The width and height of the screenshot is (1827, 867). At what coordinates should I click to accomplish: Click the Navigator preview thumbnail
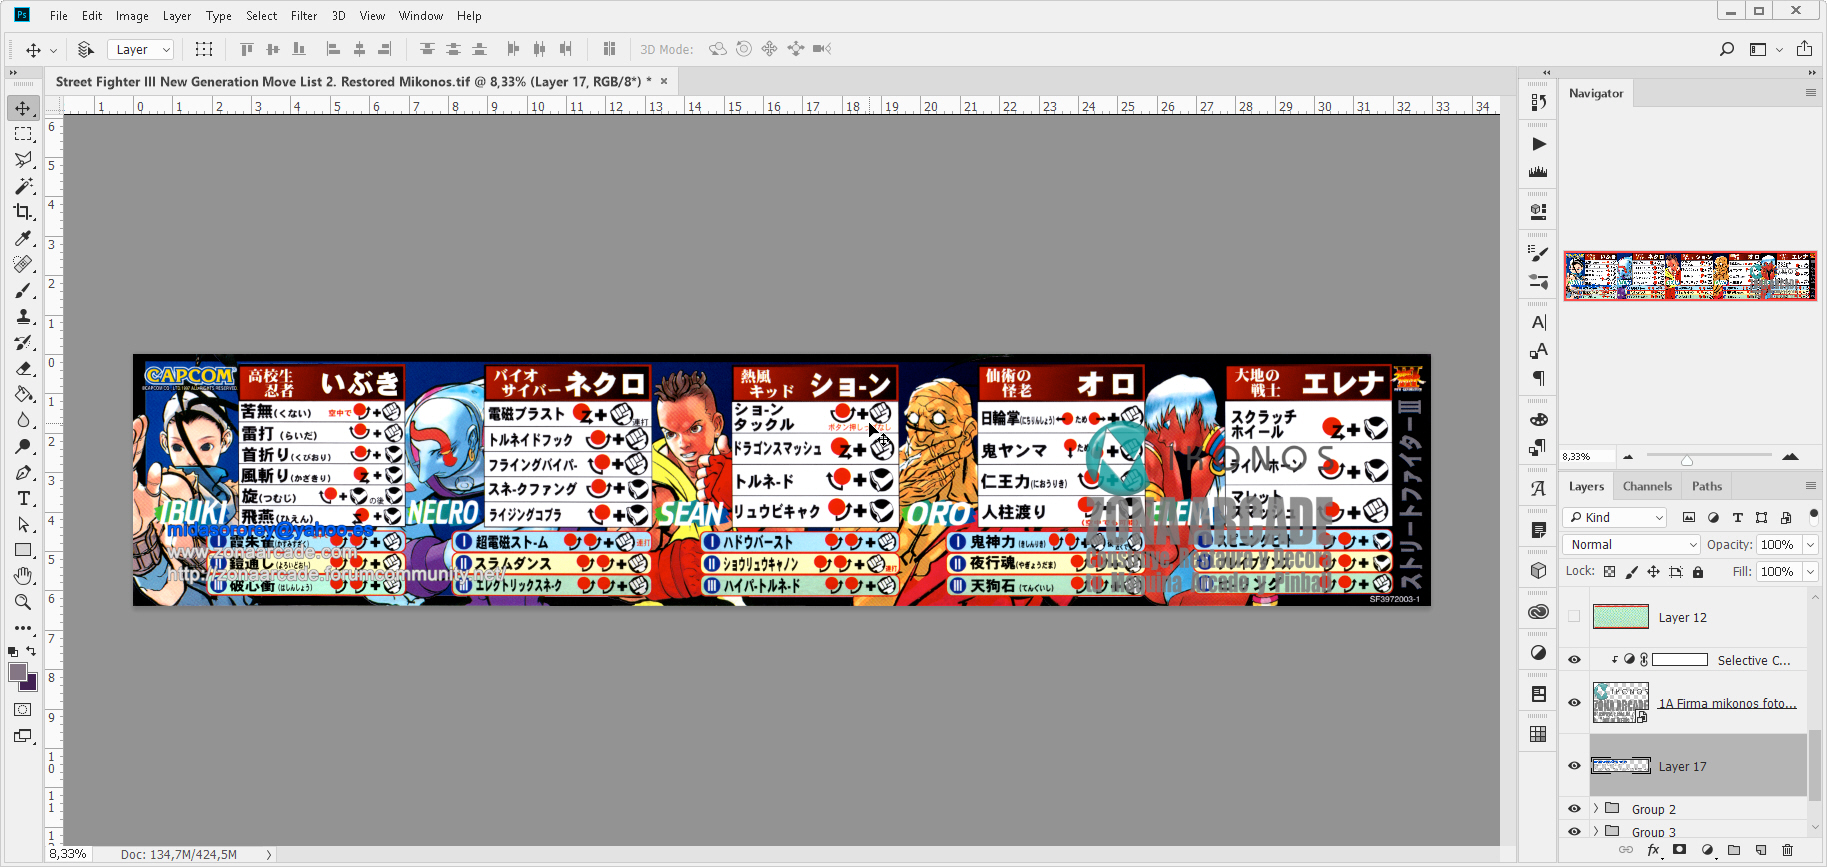pyautogui.click(x=1690, y=276)
